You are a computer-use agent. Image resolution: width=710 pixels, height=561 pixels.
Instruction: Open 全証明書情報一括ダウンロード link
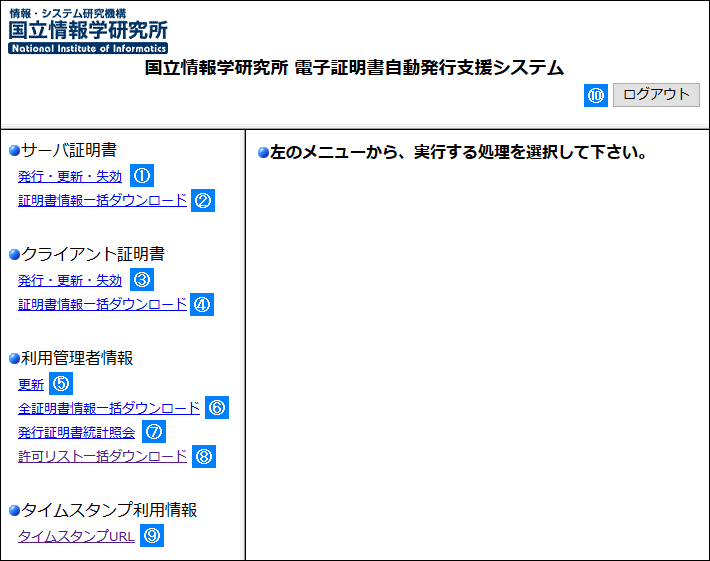[109, 408]
